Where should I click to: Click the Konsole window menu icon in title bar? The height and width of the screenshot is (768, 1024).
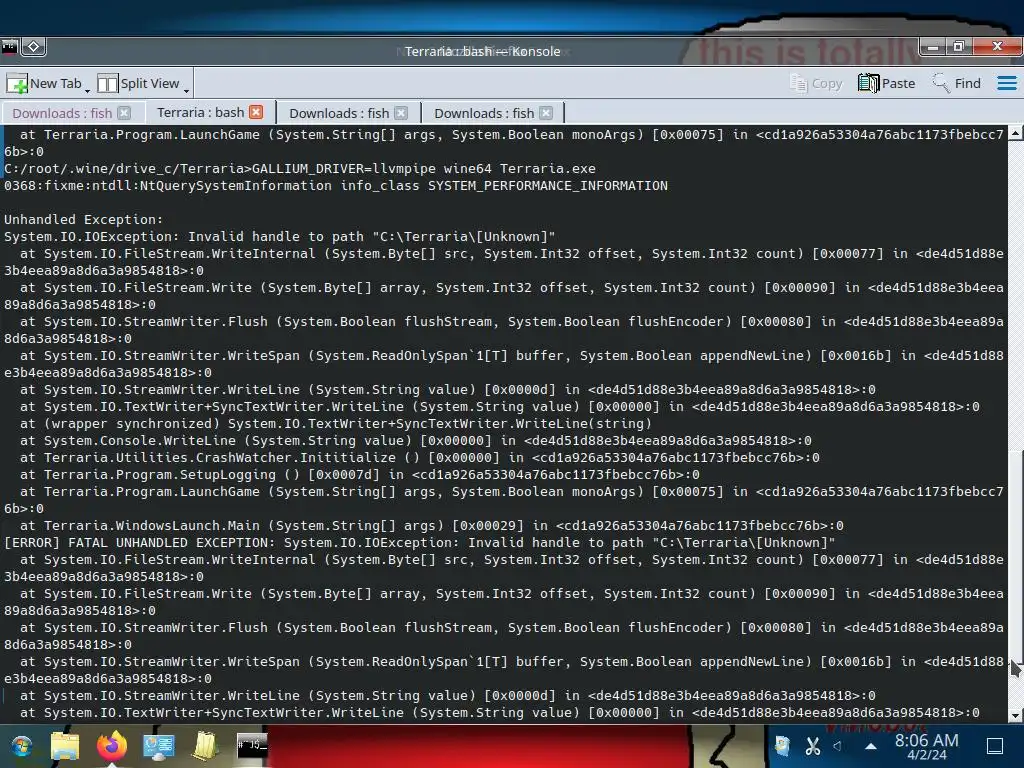point(9,47)
